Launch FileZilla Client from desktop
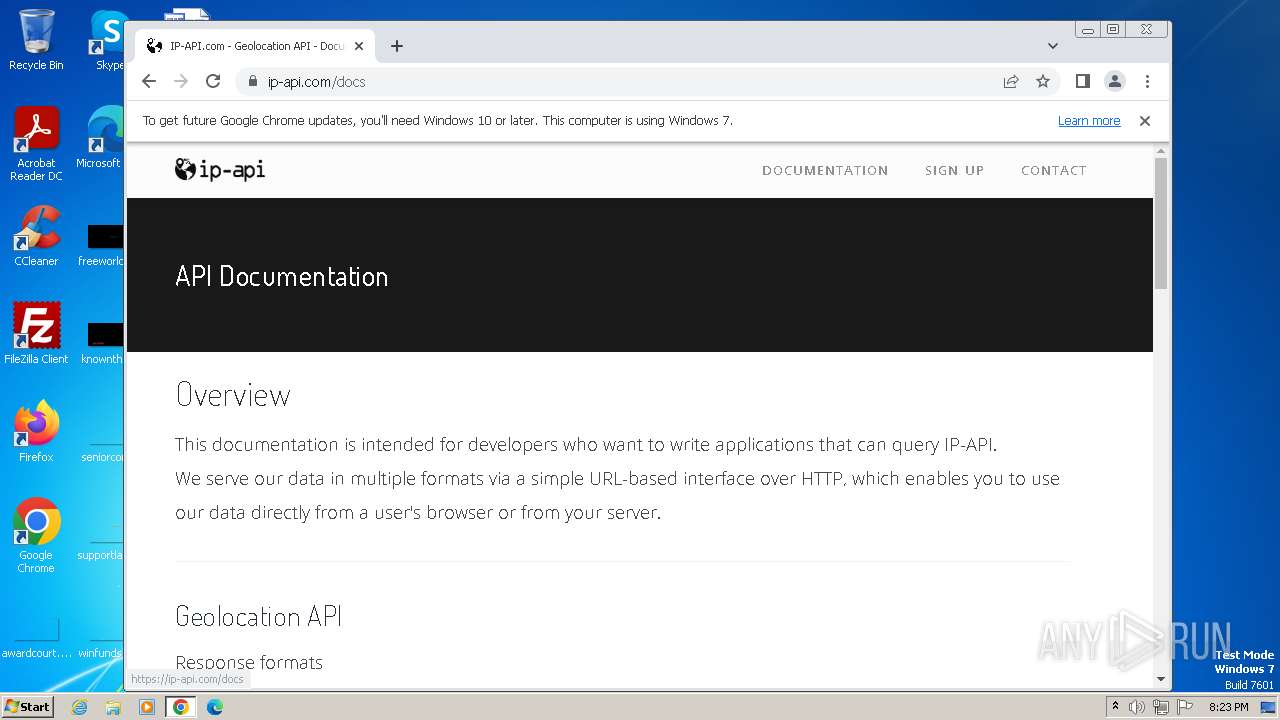The image size is (1280, 720). (x=36, y=333)
